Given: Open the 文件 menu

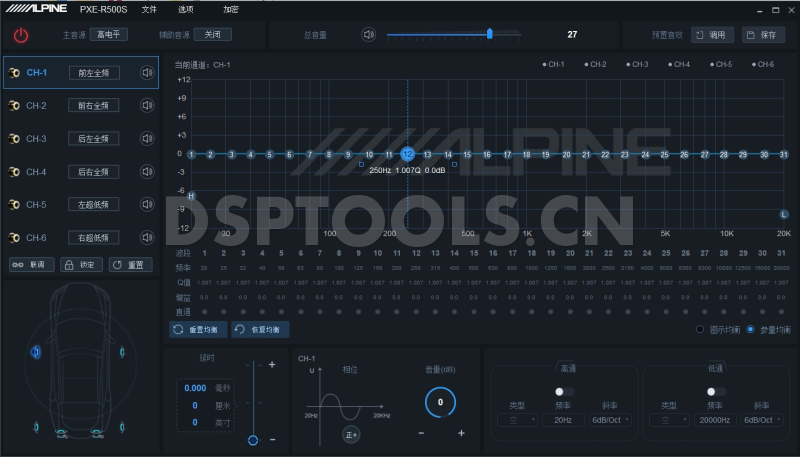Looking at the screenshot, I should [x=149, y=9].
